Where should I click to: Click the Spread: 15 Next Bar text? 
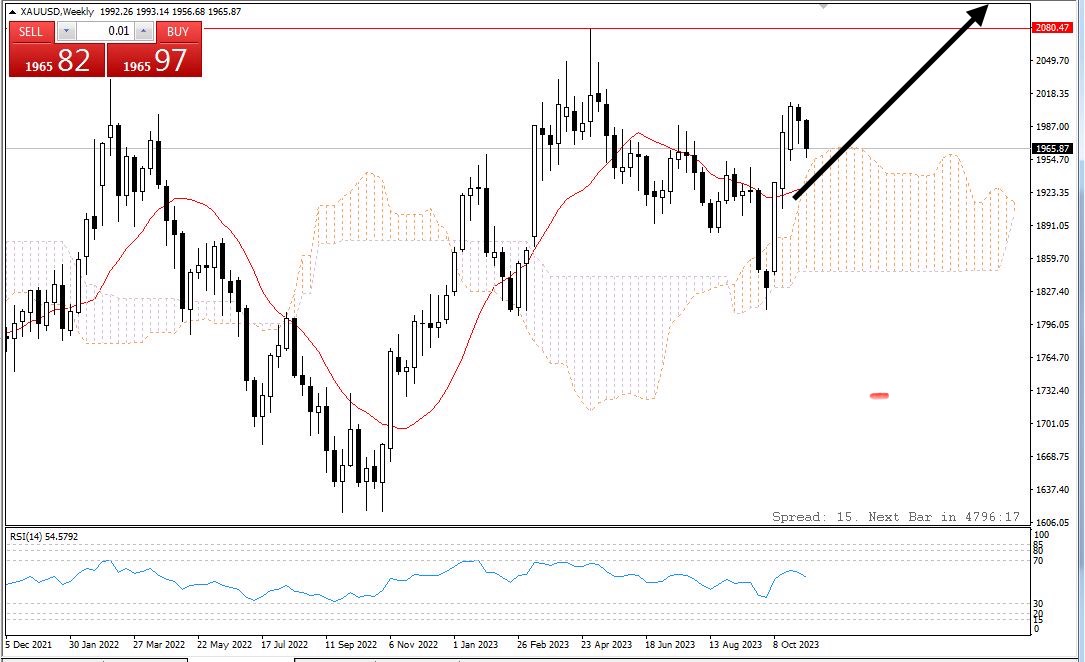pos(895,517)
